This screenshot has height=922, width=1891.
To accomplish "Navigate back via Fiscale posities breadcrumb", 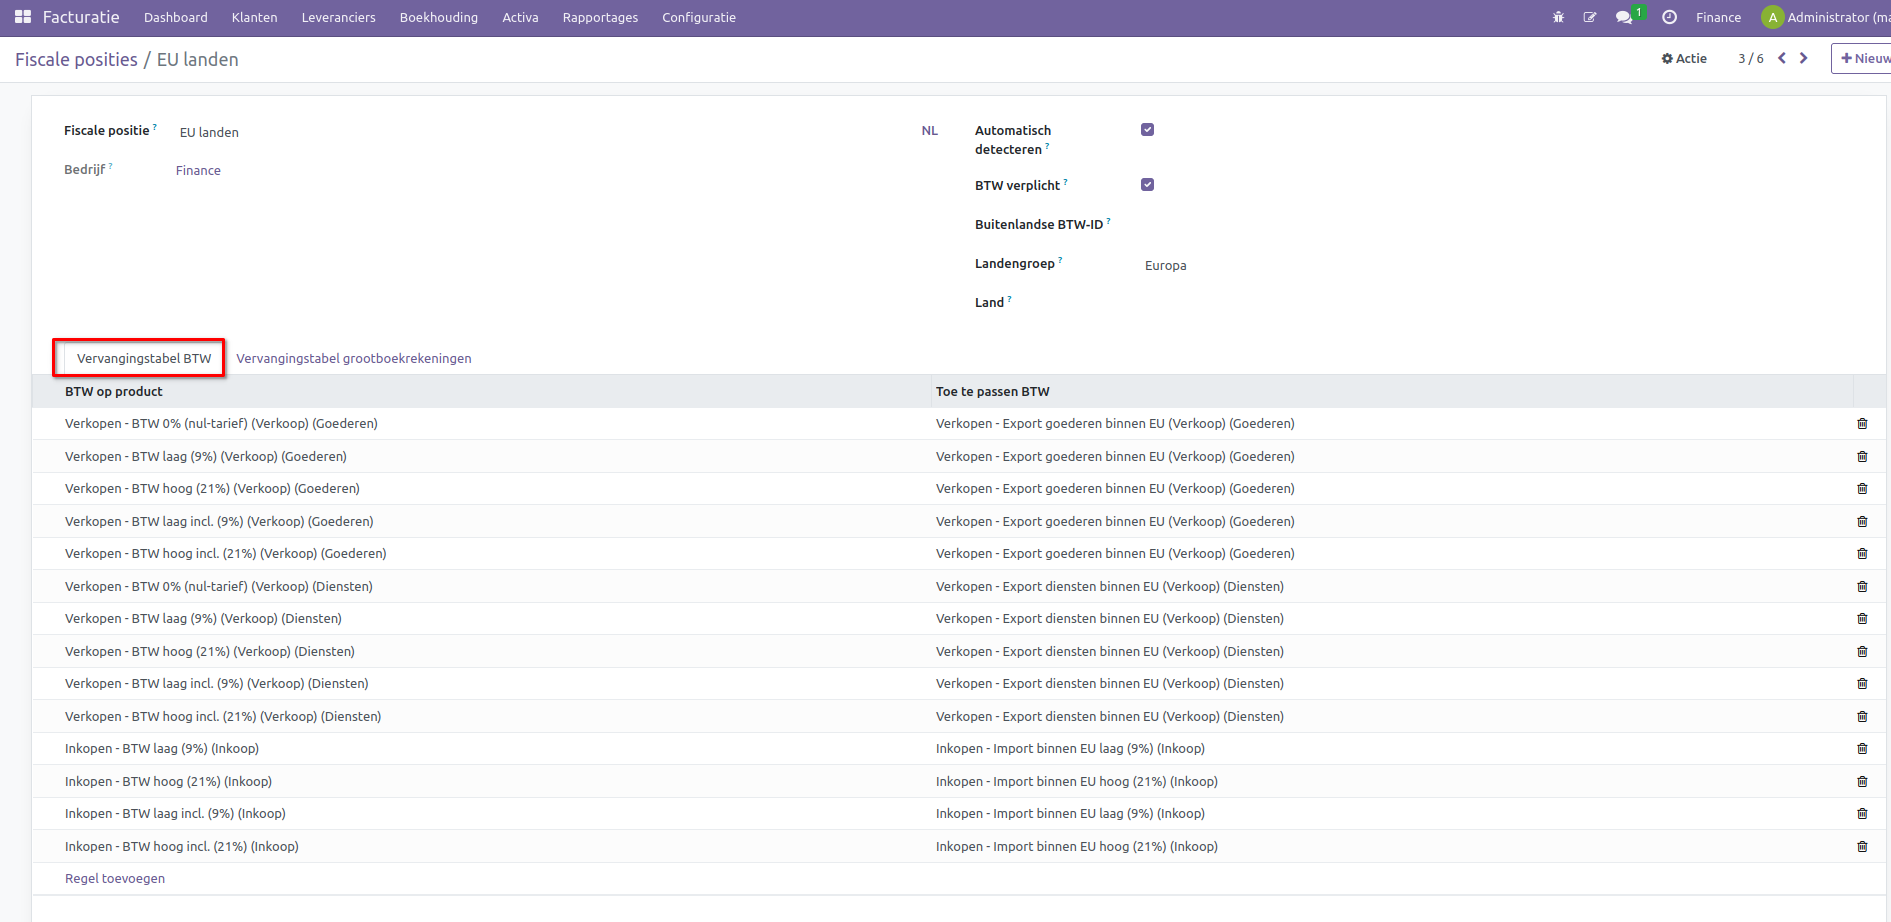I will 76,60.
